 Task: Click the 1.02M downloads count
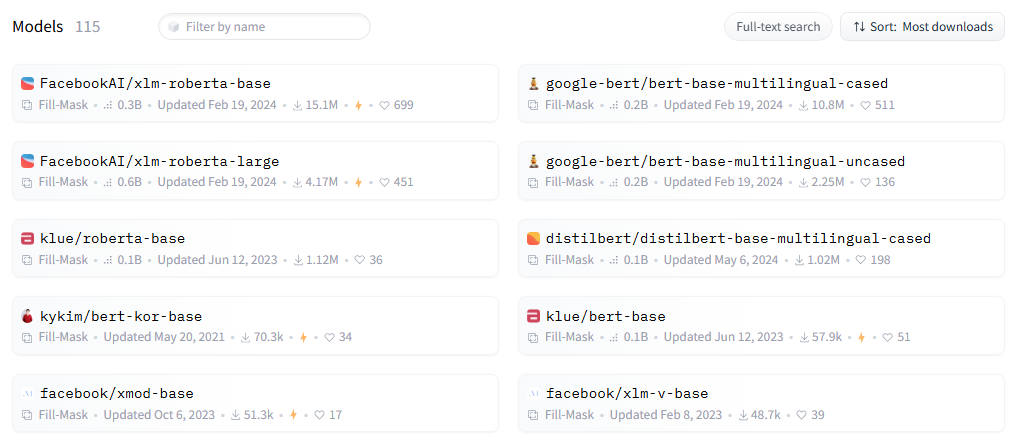824,260
